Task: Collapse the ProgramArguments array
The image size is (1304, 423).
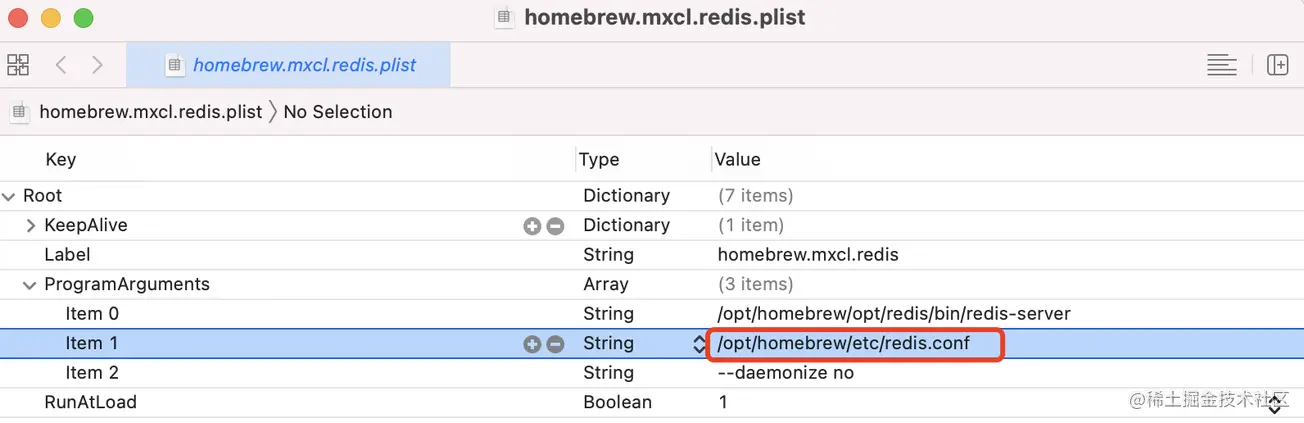Action: (x=30, y=285)
